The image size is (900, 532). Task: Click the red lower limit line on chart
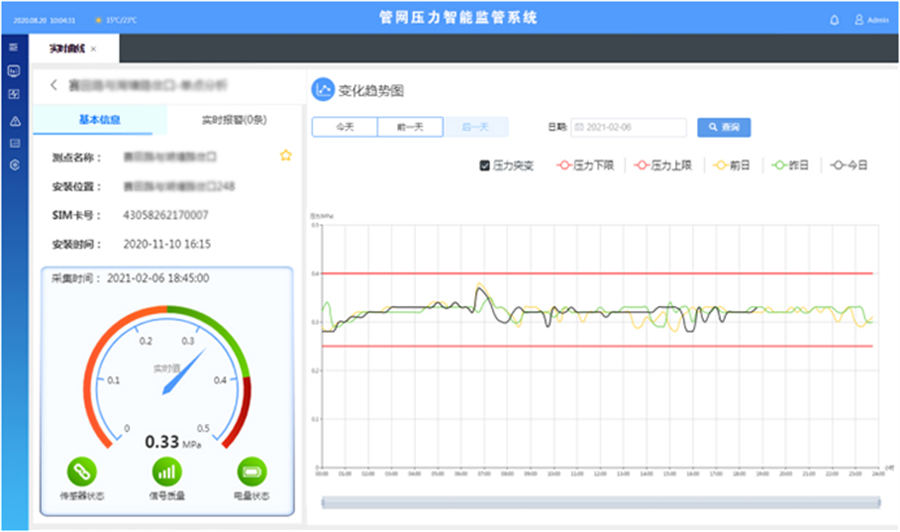click(x=598, y=346)
